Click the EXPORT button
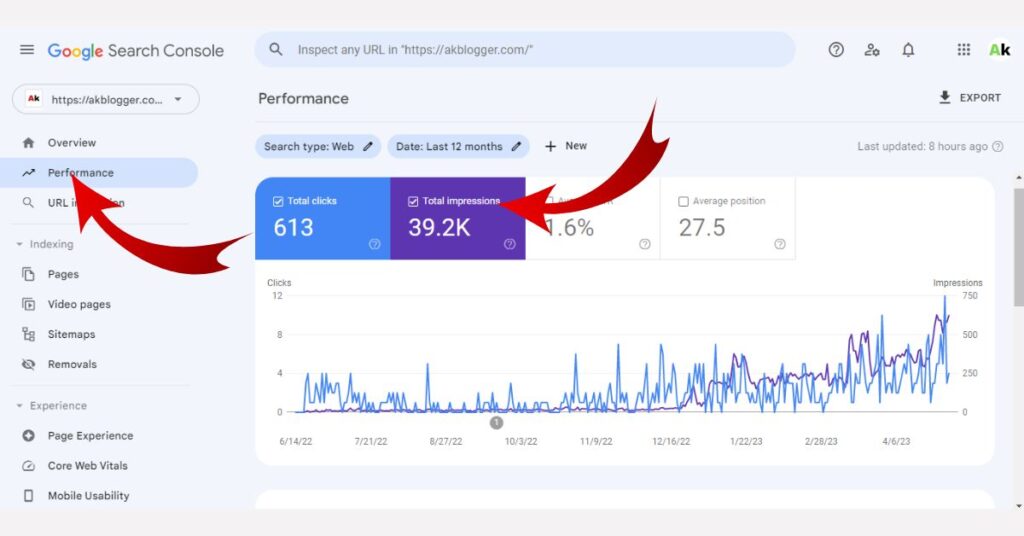 point(970,98)
